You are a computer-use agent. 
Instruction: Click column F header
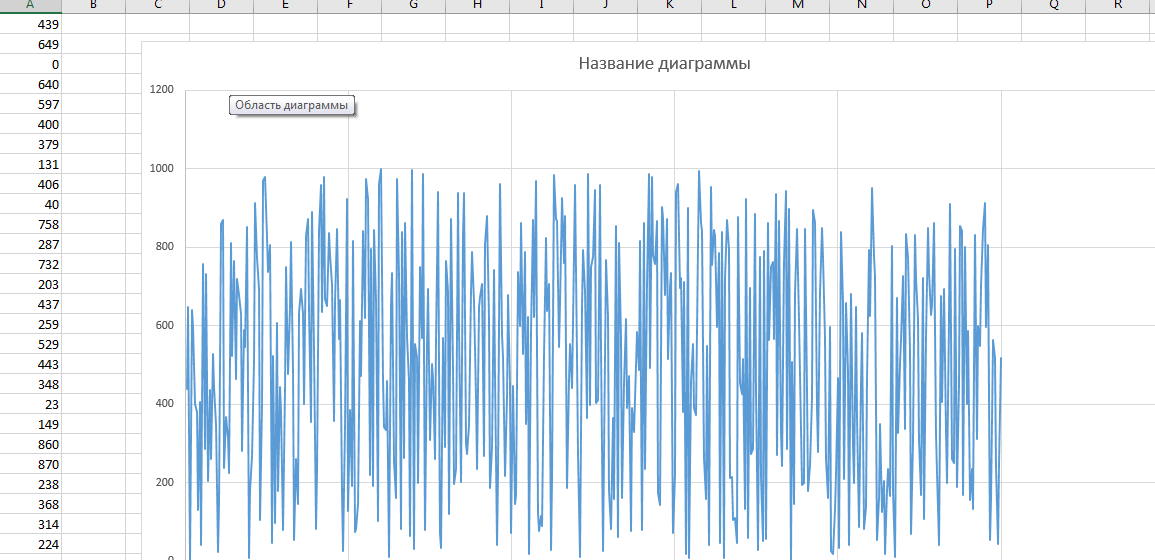[349, 5]
